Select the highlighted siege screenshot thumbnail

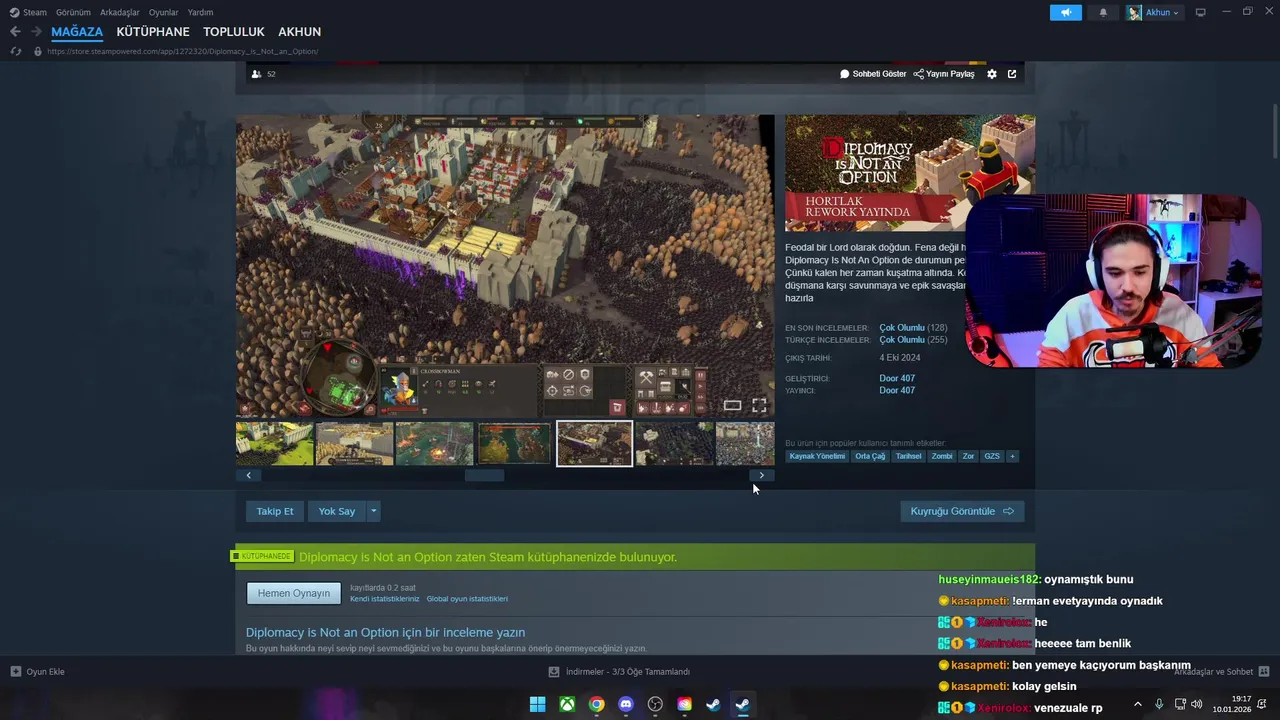pyautogui.click(x=594, y=443)
